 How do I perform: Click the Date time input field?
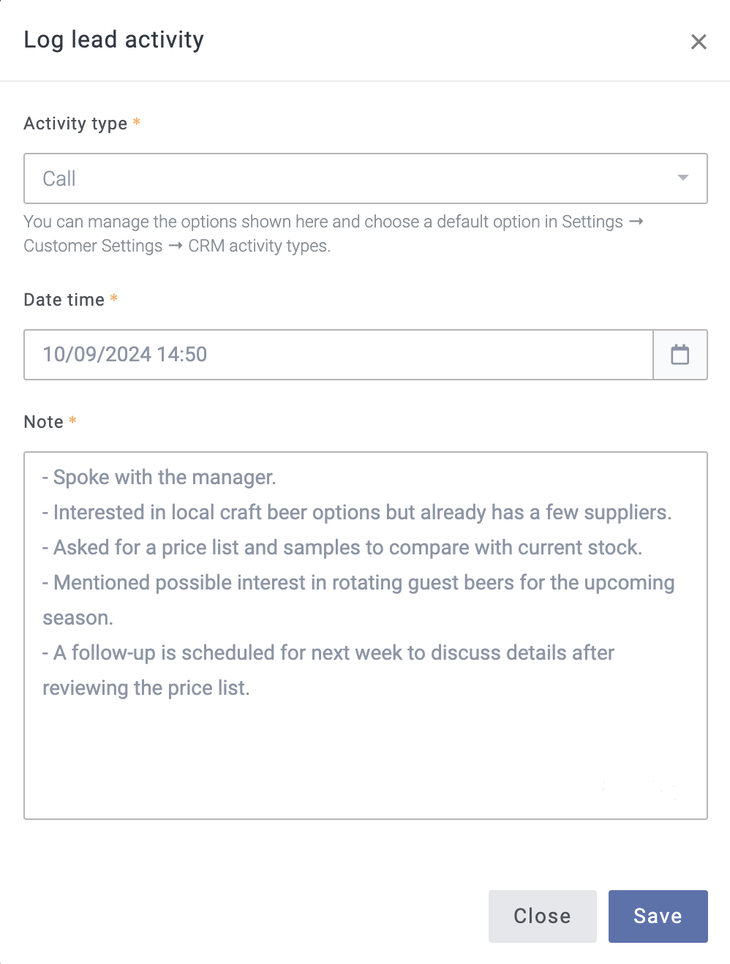[x=338, y=355]
